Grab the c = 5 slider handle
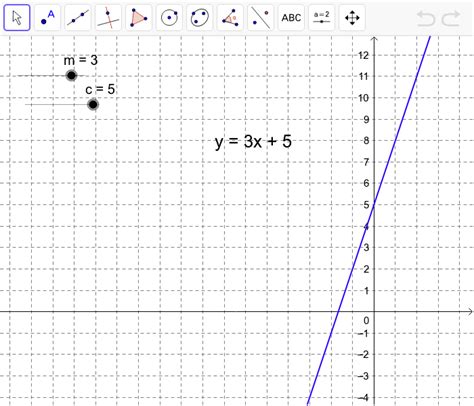 pos(93,105)
